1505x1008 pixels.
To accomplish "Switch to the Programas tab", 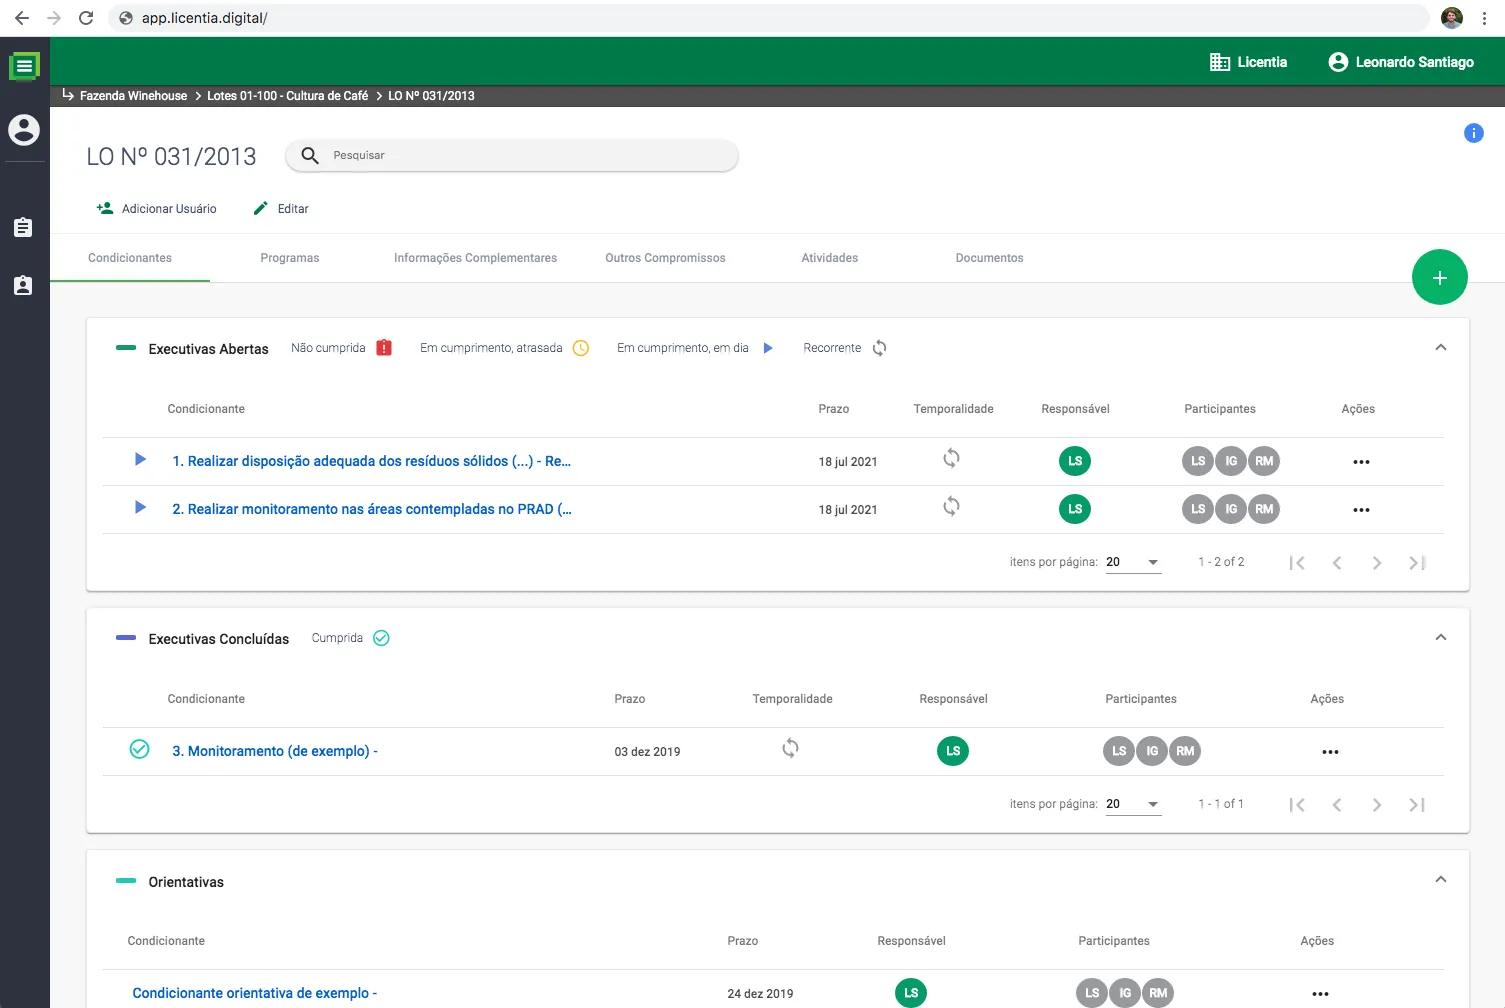I will pos(290,258).
